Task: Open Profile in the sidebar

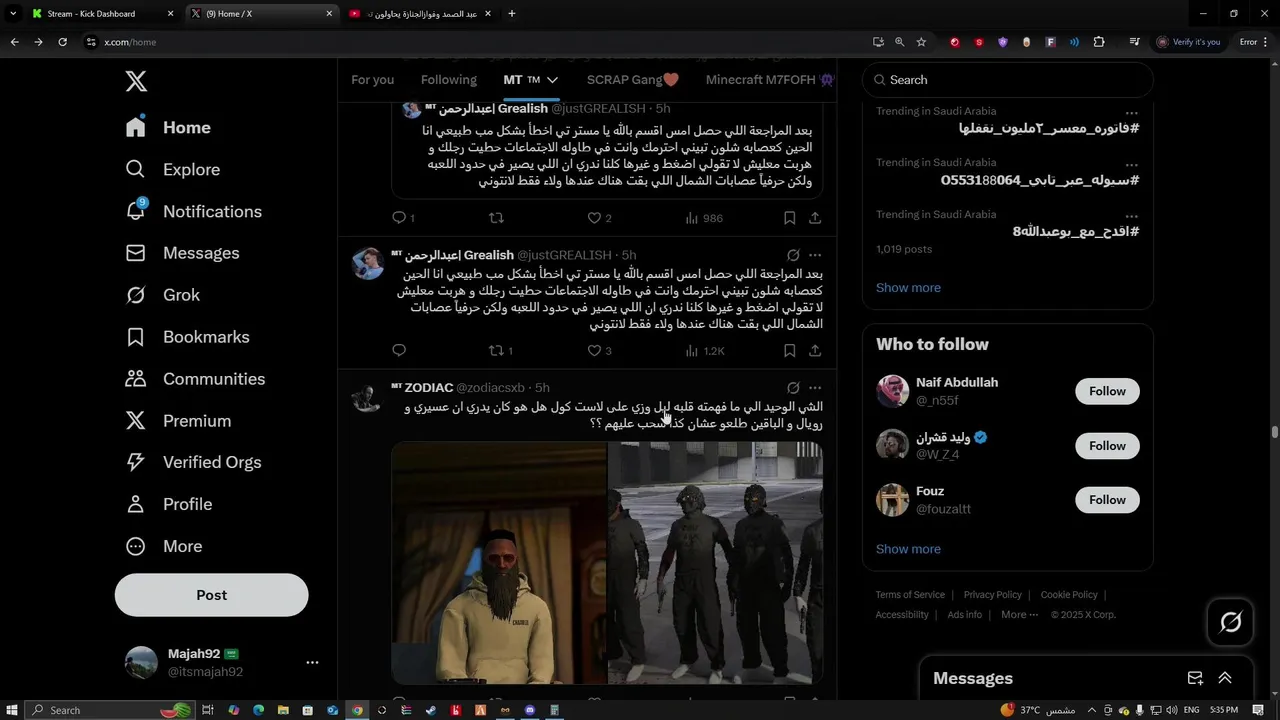Action: (168, 504)
